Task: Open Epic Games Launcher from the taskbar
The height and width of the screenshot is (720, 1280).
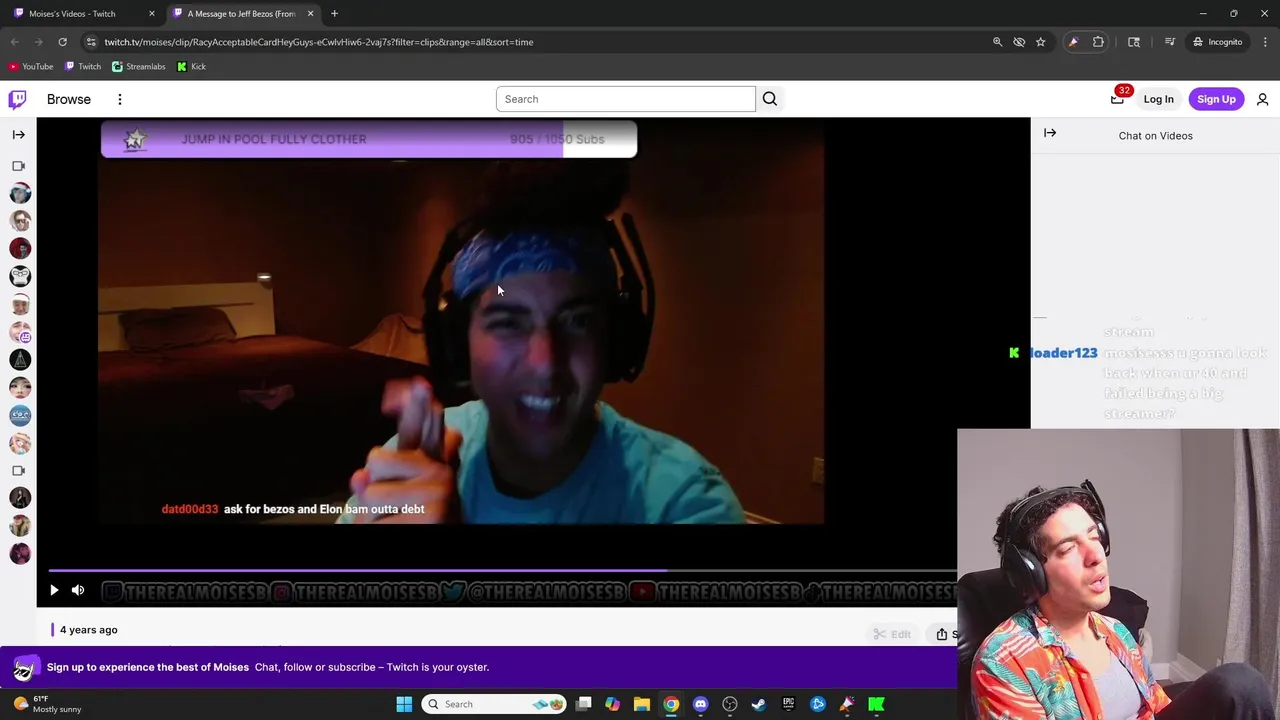Action: [x=788, y=704]
